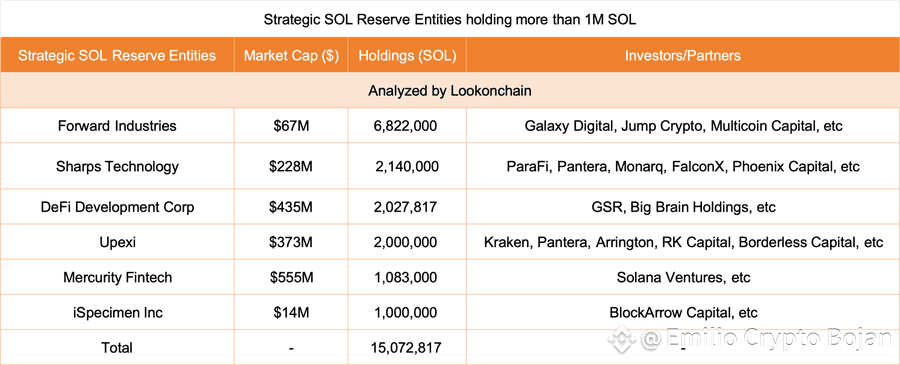This screenshot has width=900, height=365.
Task: Select the $435M market cap cell
Action: 291,207
